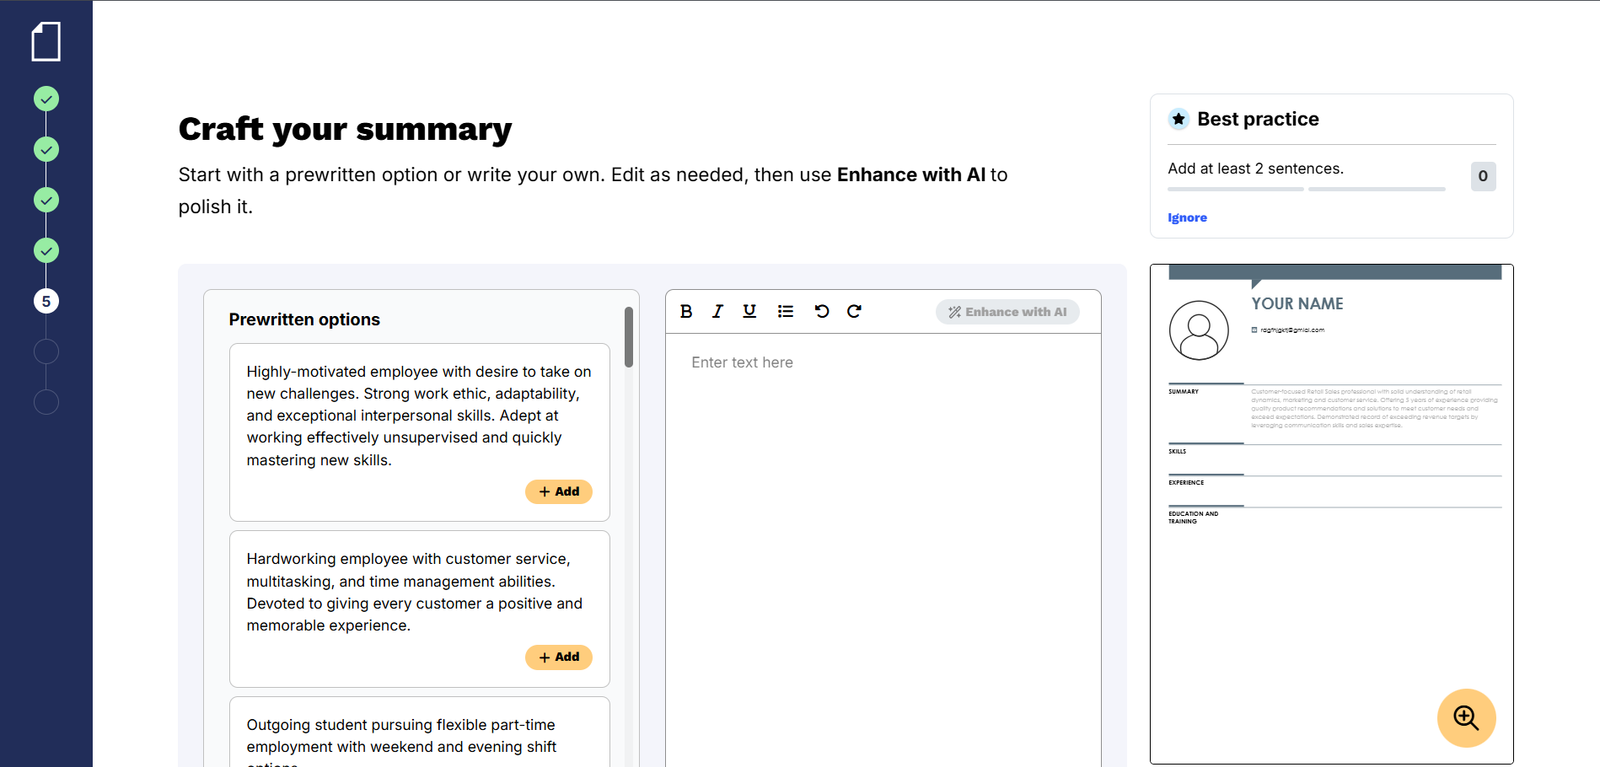Undo the last edit

[822, 312]
